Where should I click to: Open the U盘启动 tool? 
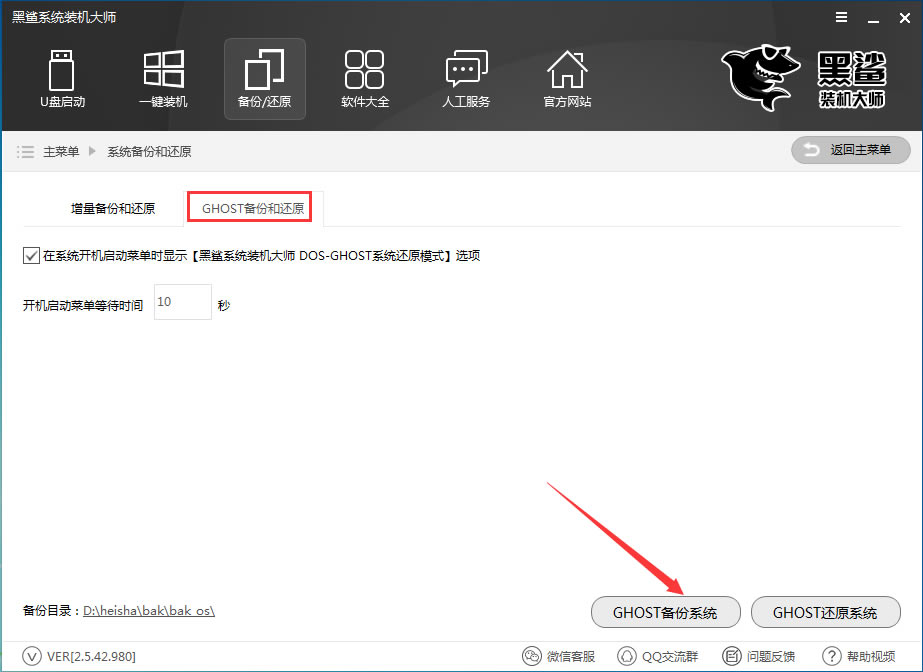click(x=62, y=79)
